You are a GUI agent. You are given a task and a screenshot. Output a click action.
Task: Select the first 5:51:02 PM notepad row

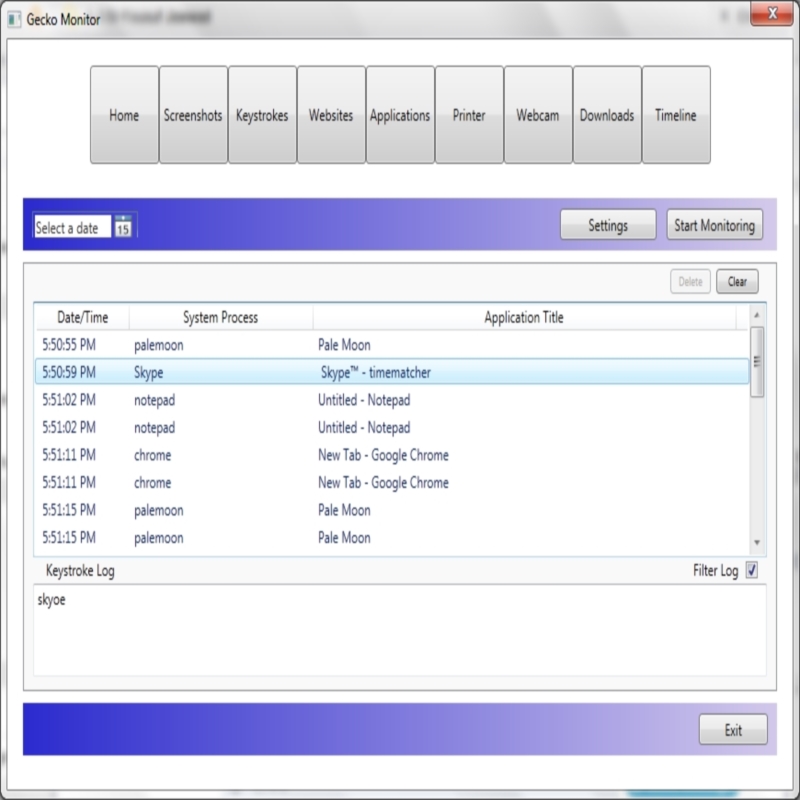point(392,400)
